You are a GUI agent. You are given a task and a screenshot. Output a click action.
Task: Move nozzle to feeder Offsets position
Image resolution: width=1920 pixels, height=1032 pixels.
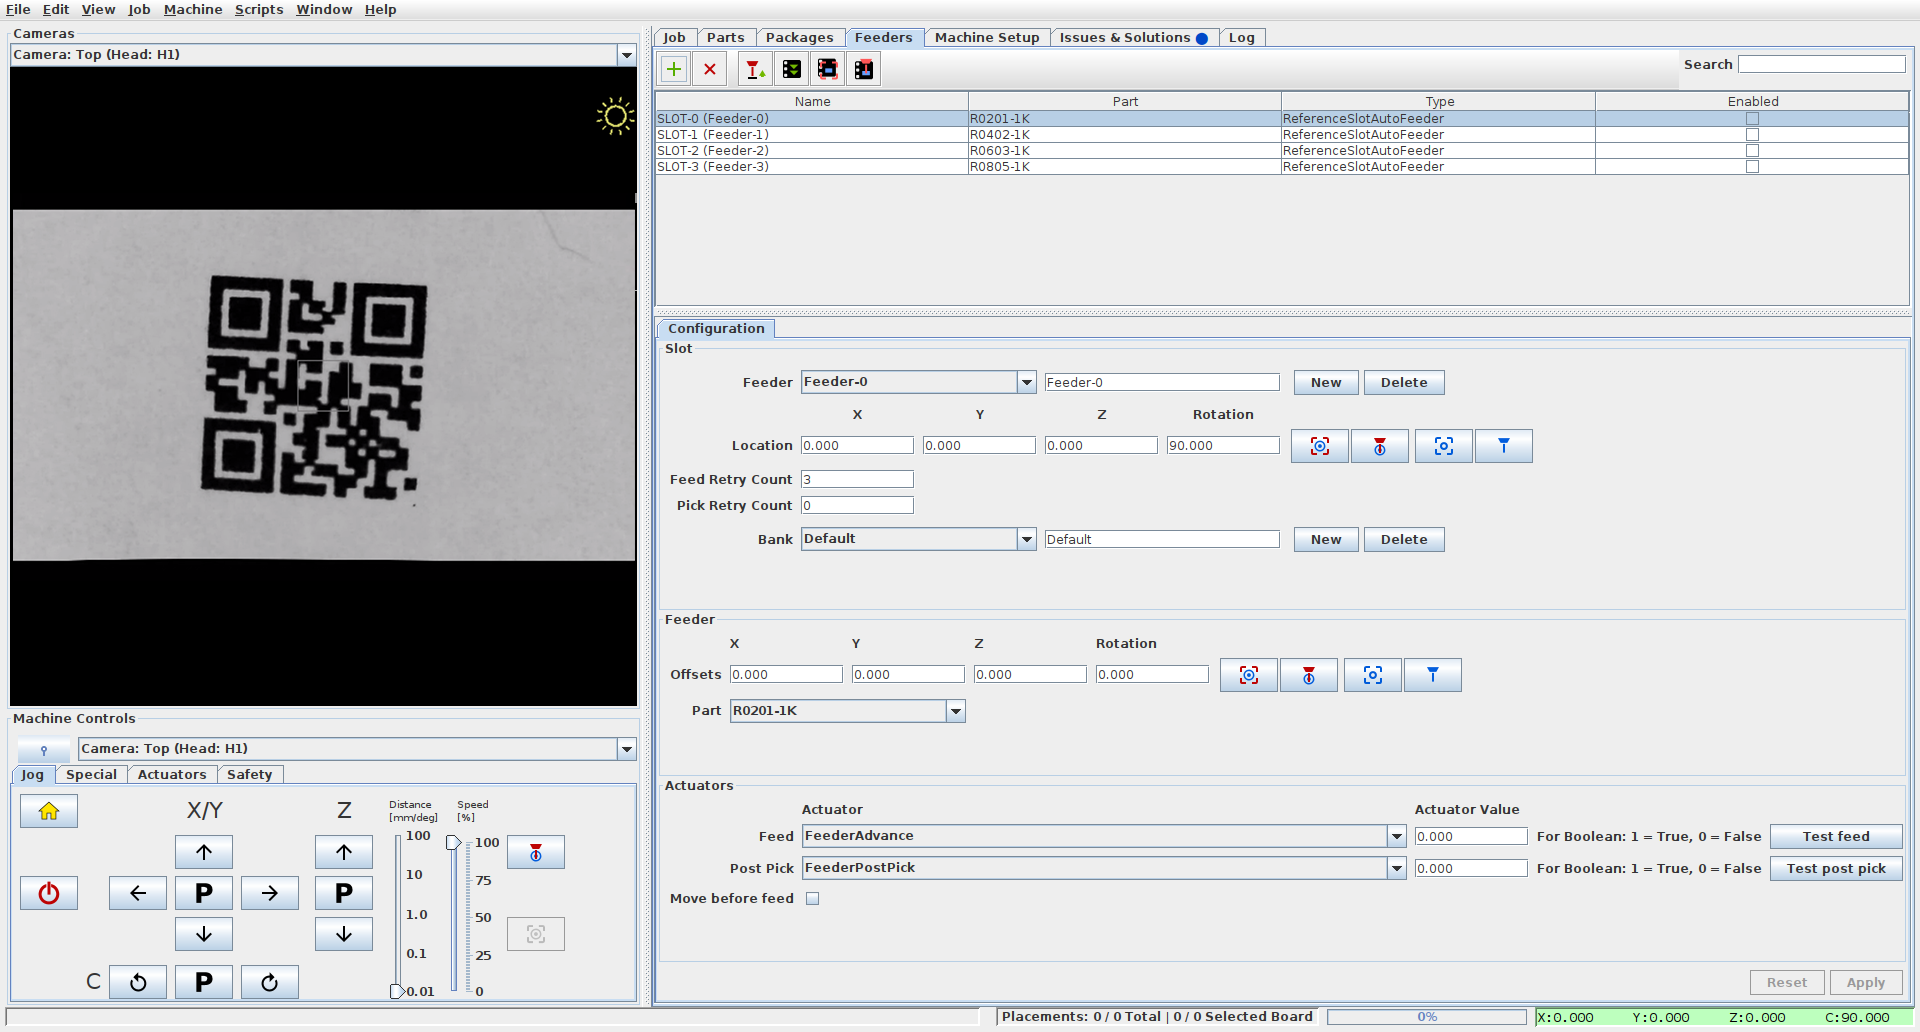[x=1433, y=675]
